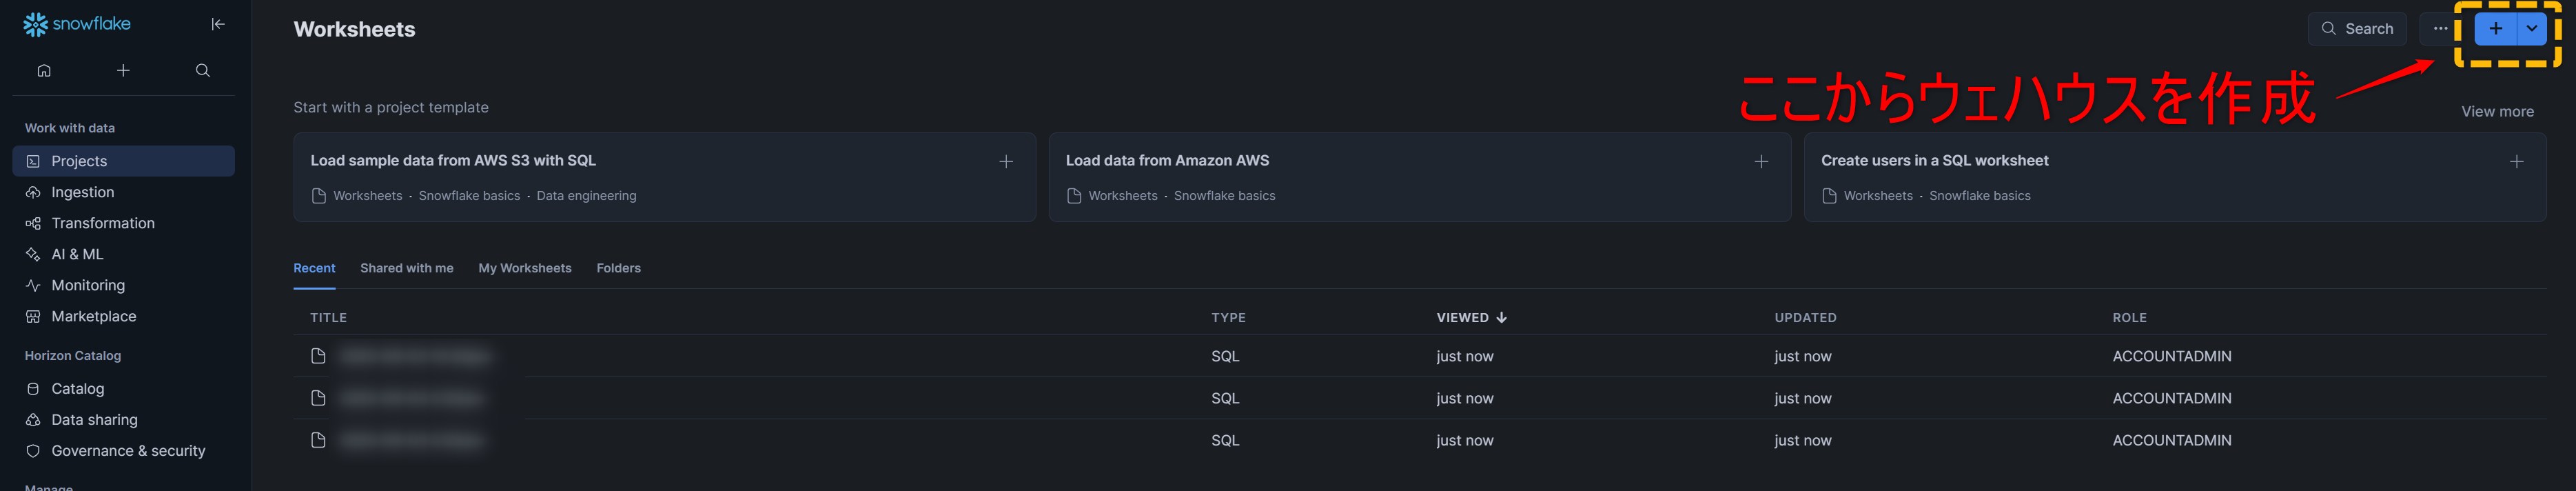Collapse the left navigation sidebar

tap(218, 24)
